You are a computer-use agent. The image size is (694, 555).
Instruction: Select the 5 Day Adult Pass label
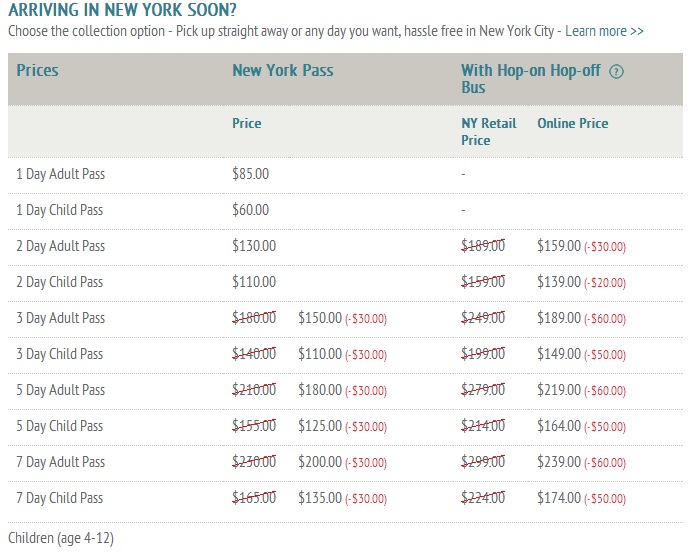click(x=61, y=390)
